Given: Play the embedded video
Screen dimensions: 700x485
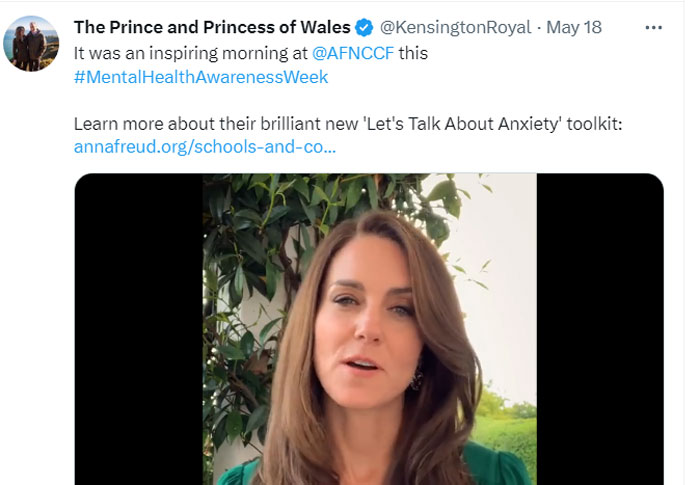Looking at the screenshot, I should tap(369, 330).
